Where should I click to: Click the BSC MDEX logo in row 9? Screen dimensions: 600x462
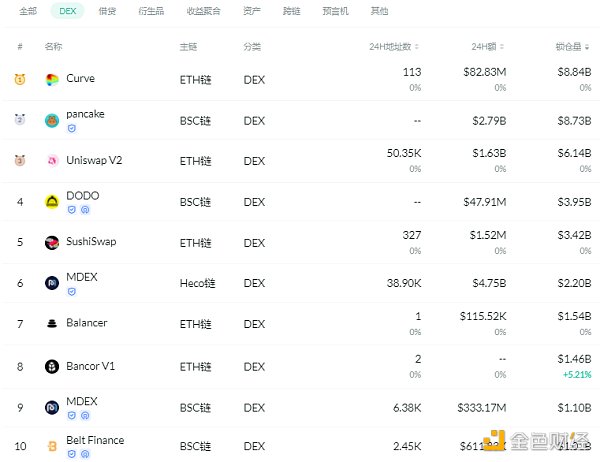tap(52, 408)
